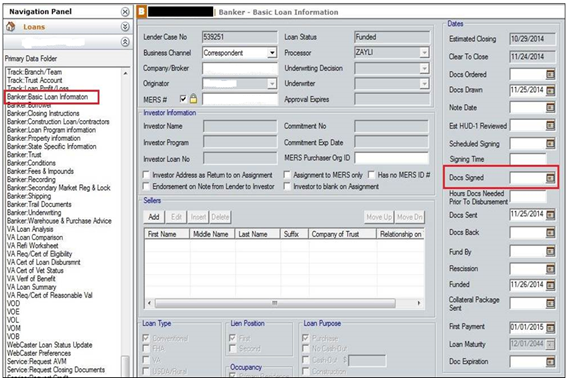
Task: Click the Insert seller button
Action: coord(199,217)
